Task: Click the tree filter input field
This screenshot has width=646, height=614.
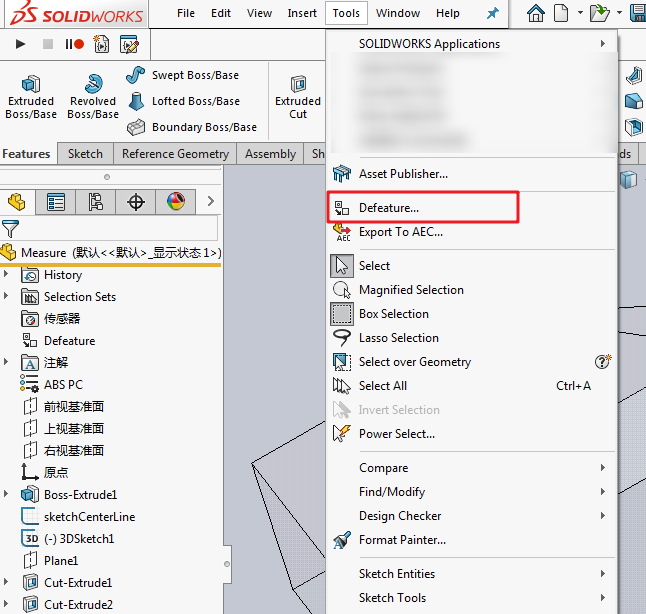Action: 118,228
